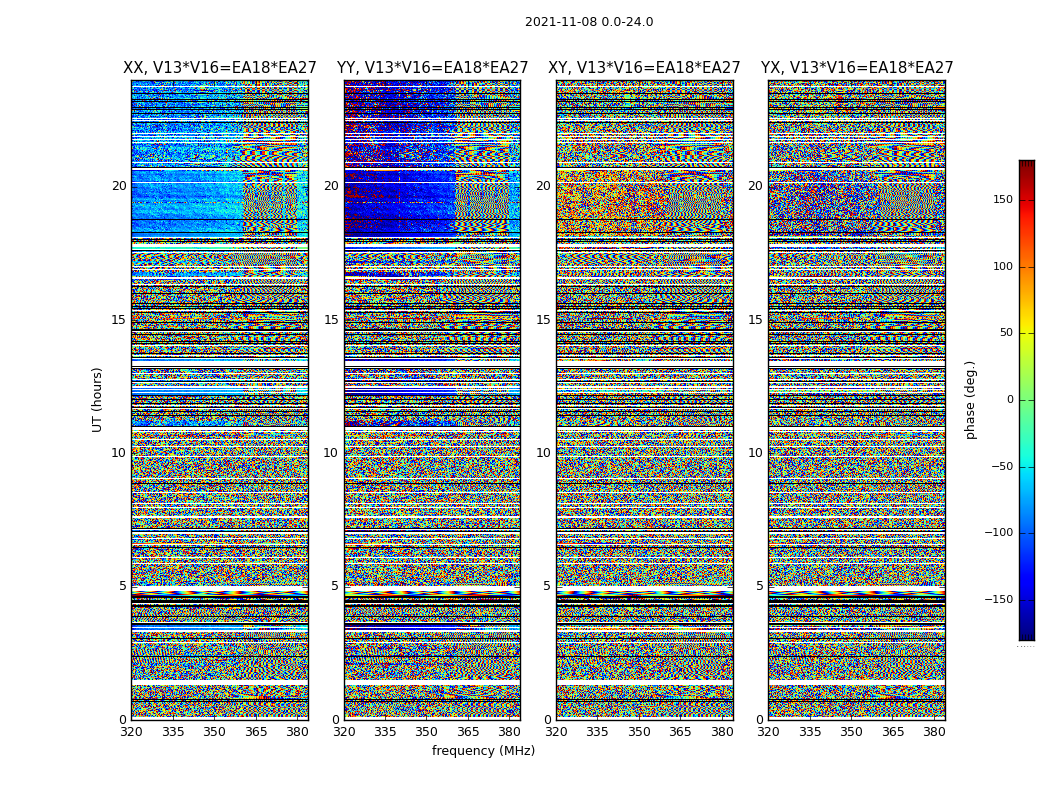Select the 'XY, V13*V16=EA18*EA27' panel title

click(644, 68)
